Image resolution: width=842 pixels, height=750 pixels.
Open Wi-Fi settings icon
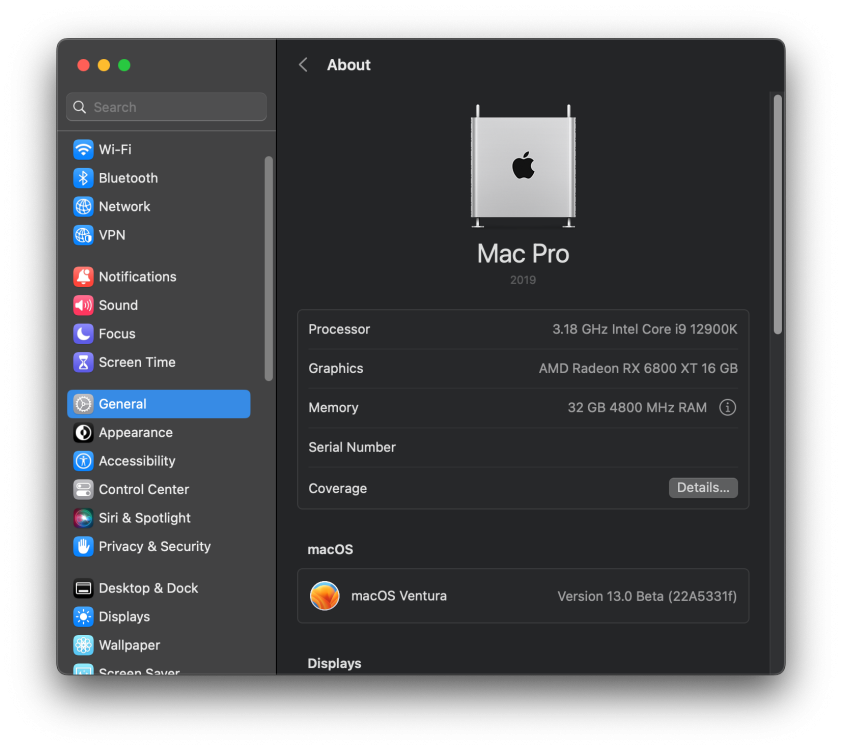coord(83,149)
